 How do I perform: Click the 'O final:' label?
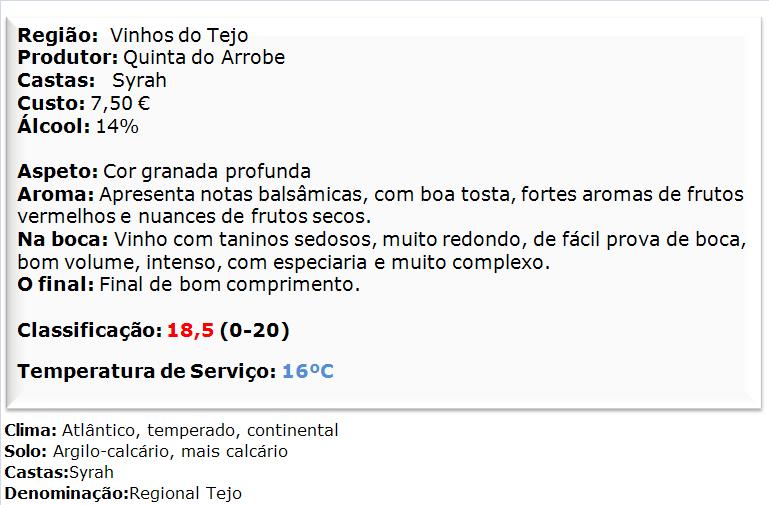pyautogui.click(x=56, y=285)
